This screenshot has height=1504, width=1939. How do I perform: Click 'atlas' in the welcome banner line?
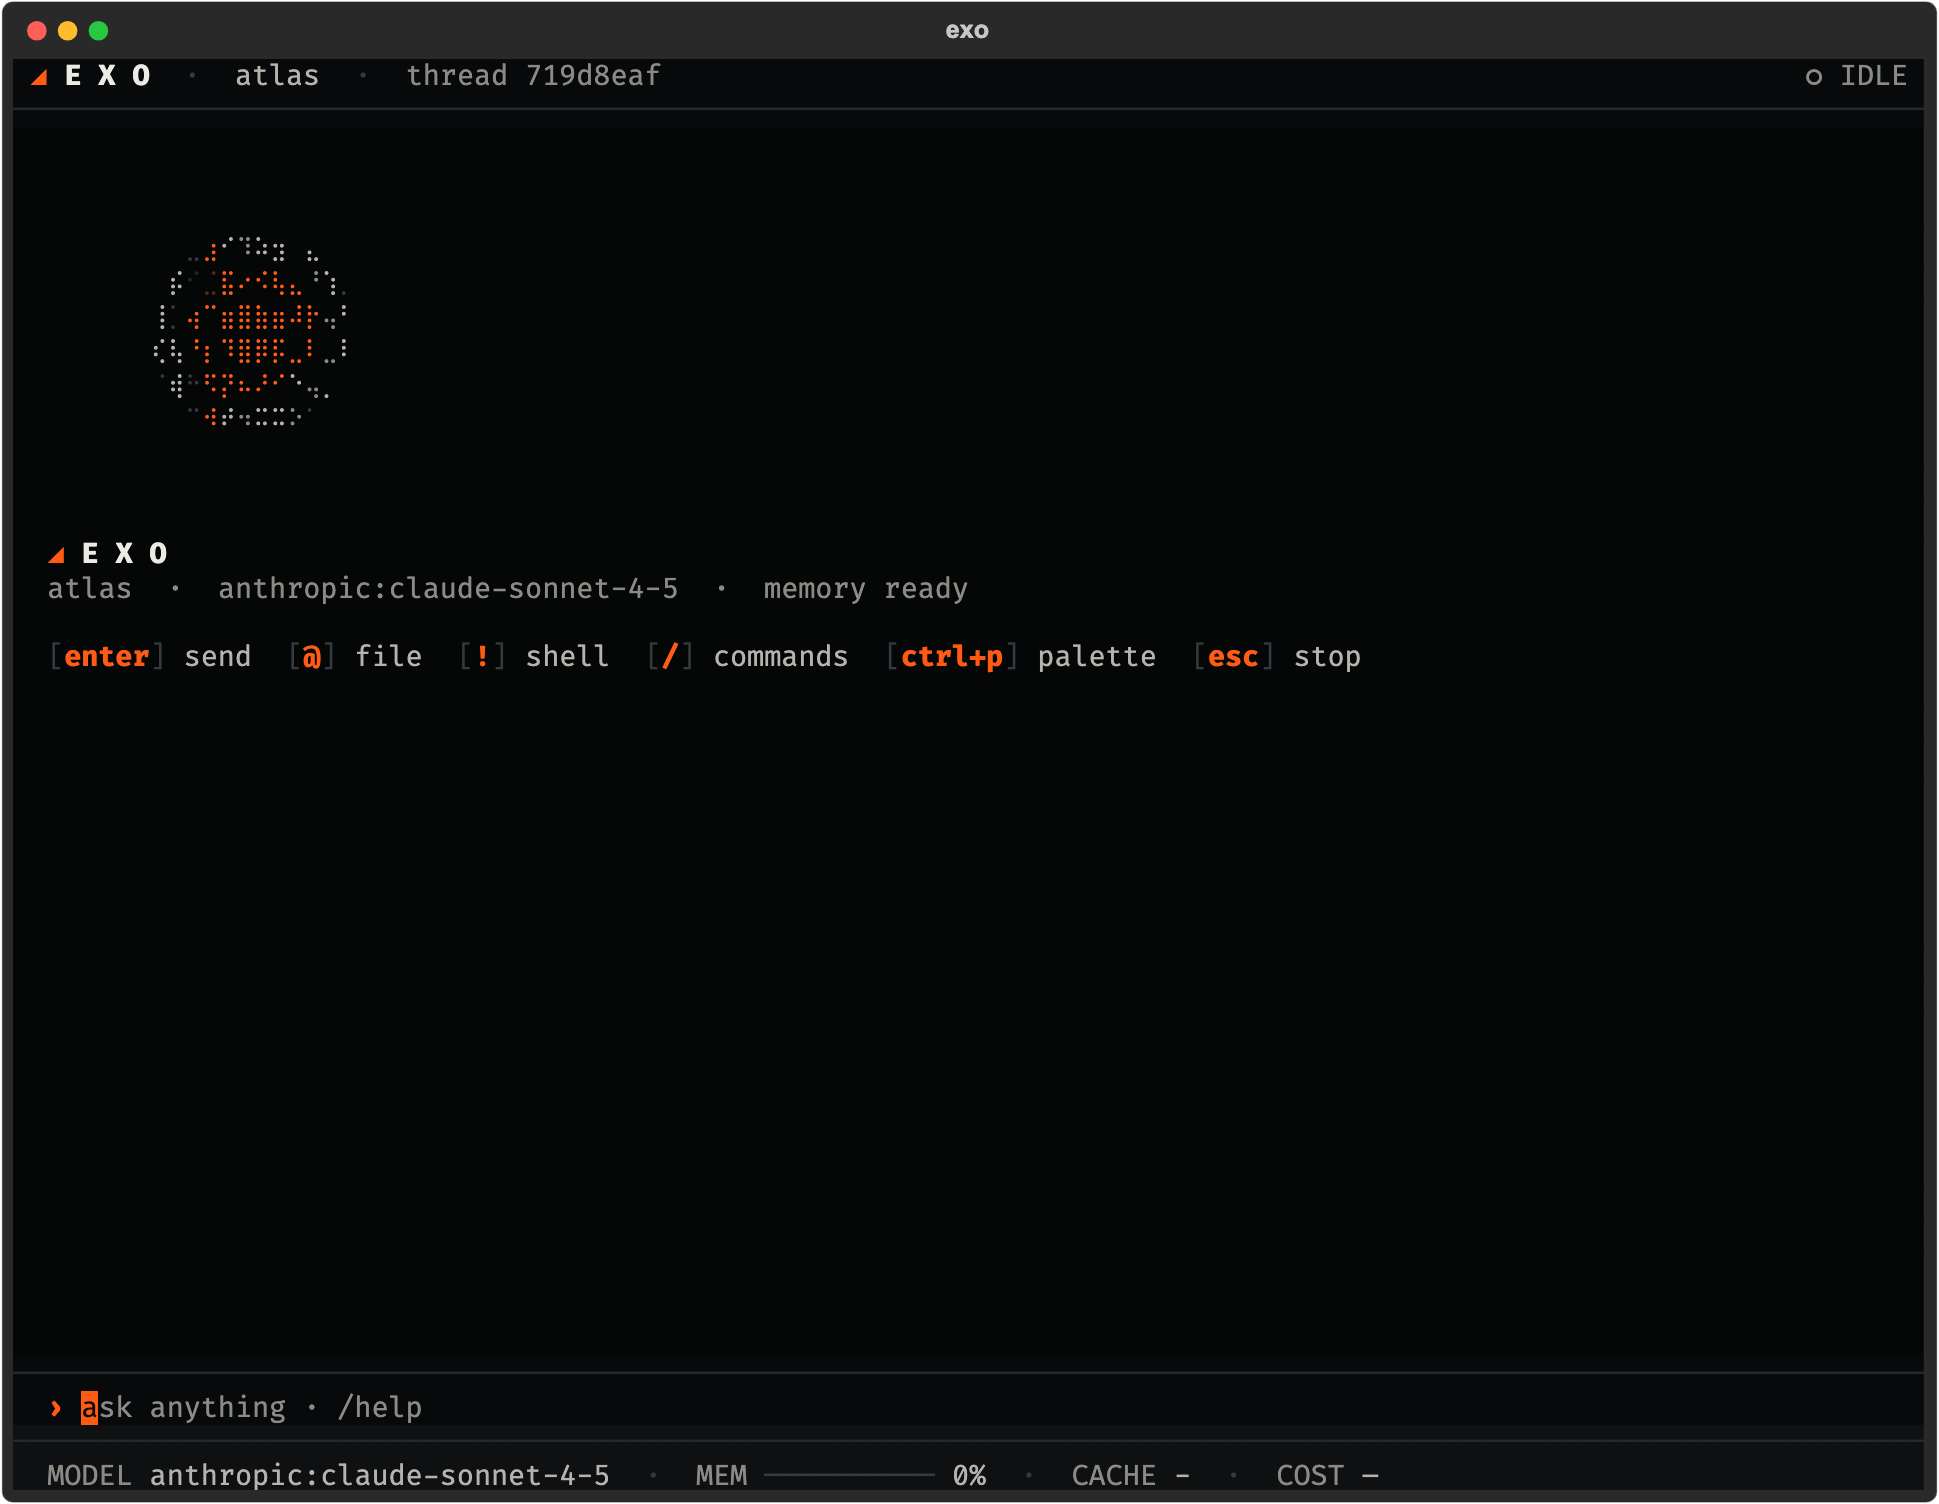[x=90, y=589]
